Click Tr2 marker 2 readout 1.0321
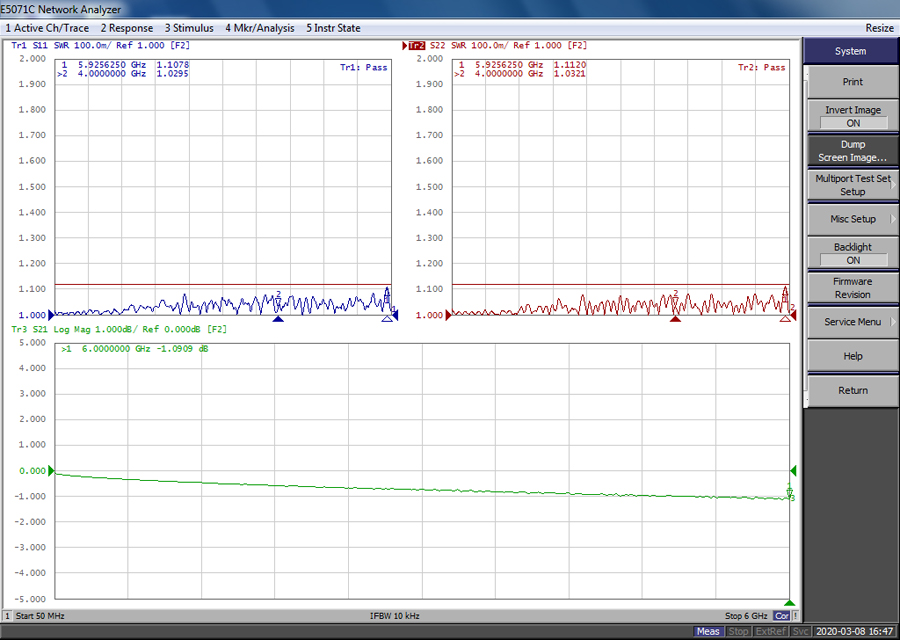 tap(569, 73)
